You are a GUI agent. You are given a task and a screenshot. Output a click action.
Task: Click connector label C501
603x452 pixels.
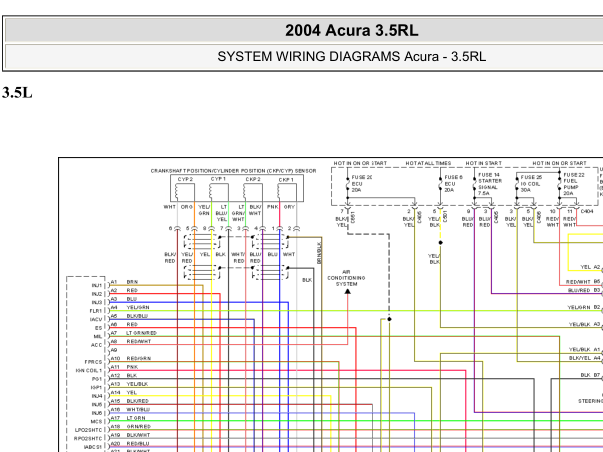tap(445, 217)
